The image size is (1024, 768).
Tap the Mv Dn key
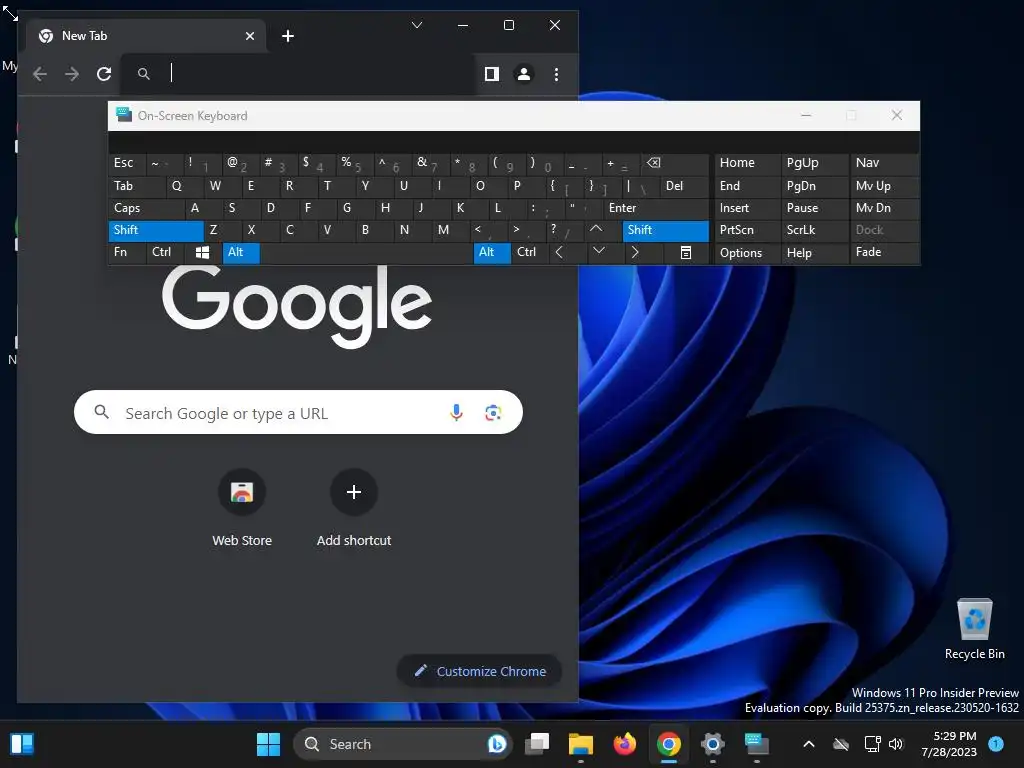click(x=885, y=208)
